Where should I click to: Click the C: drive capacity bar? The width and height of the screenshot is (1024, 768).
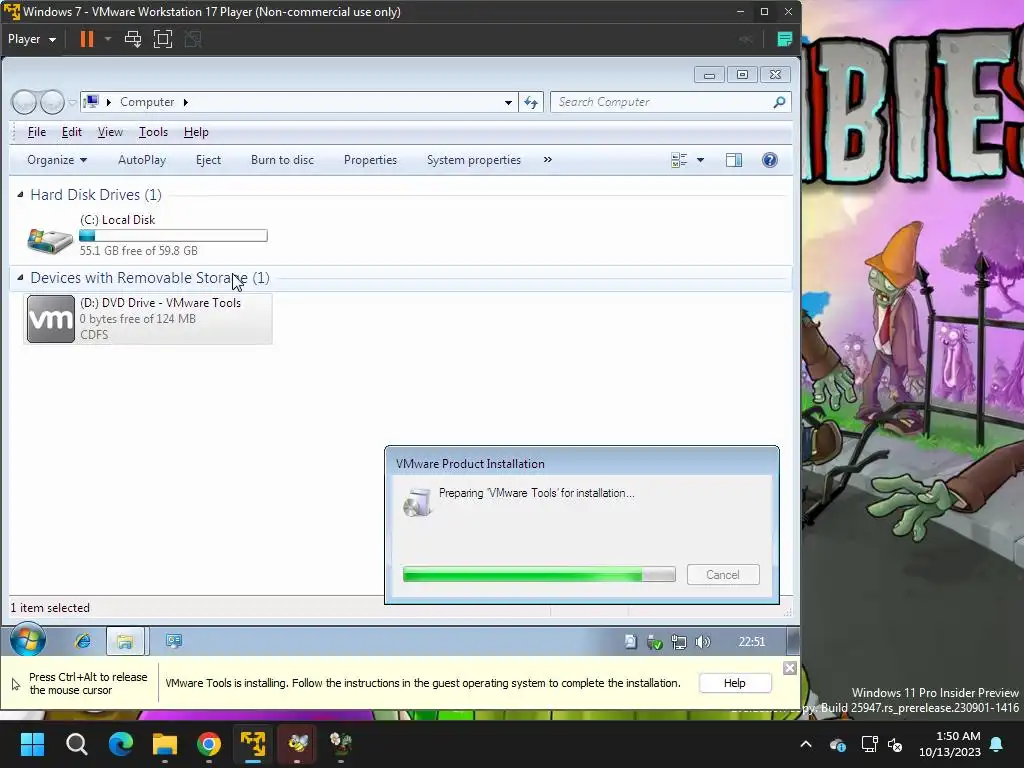173,236
